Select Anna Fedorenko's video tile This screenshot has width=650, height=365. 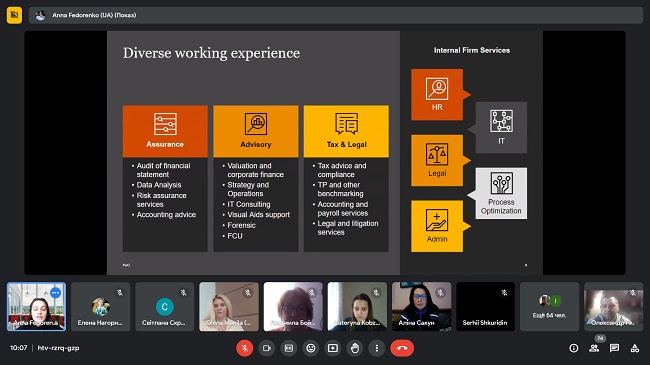36,307
